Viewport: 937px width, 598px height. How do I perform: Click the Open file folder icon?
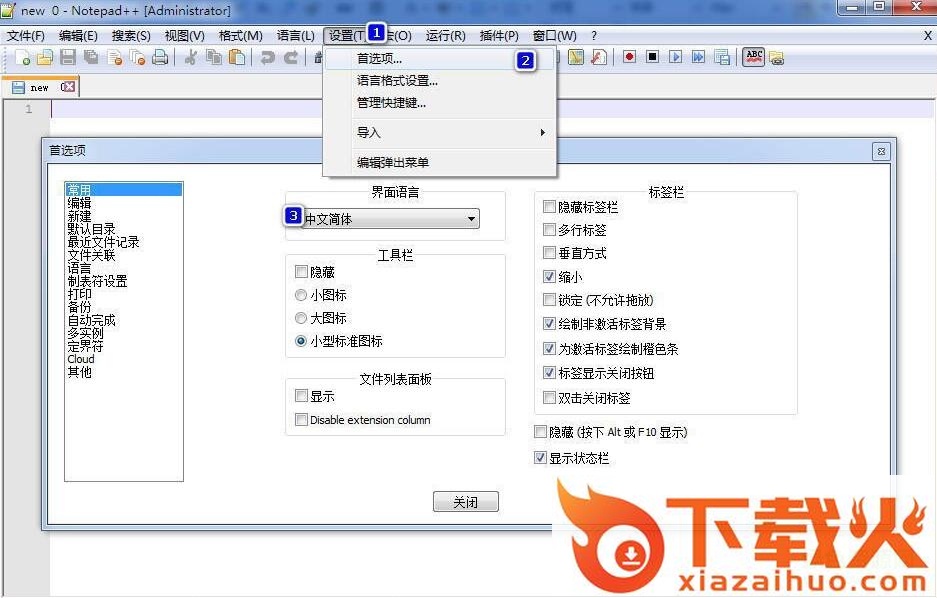tap(45, 57)
